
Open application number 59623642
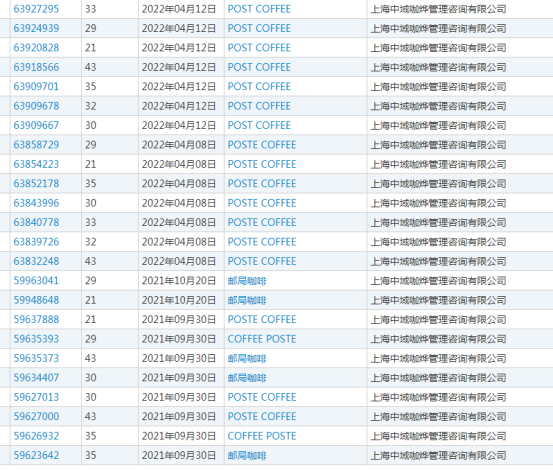click(36, 456)
